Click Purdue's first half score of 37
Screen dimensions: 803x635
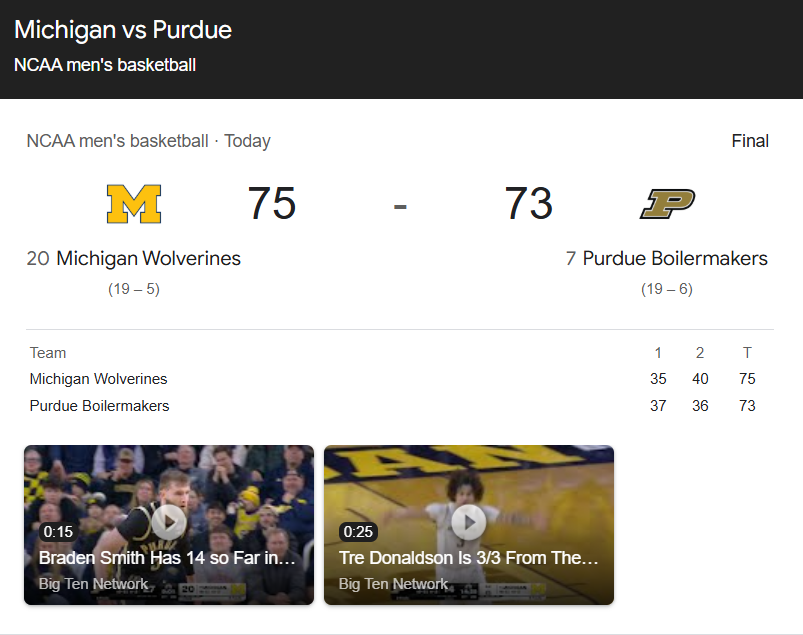(x=658, y=406)
